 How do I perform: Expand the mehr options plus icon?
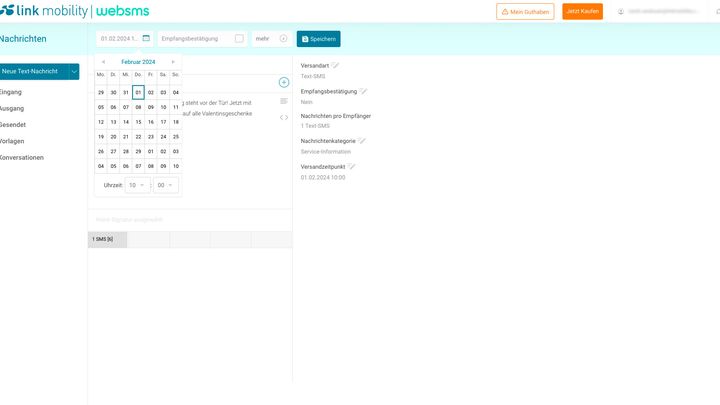point(283,39)
